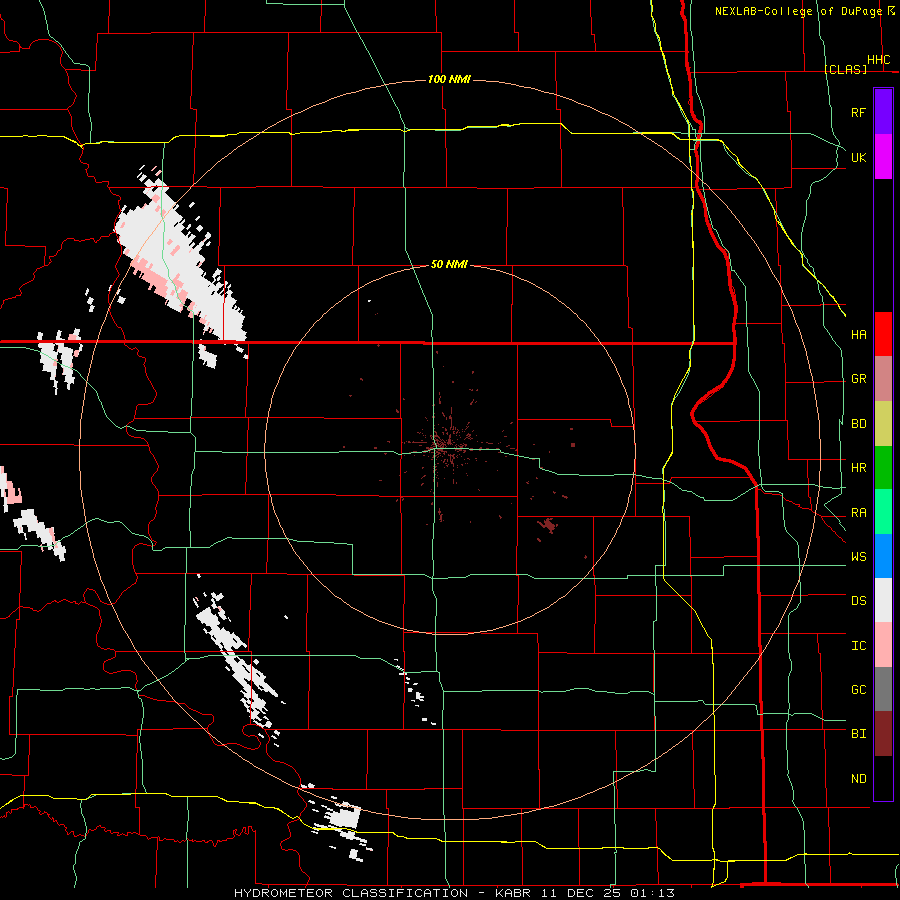
Task: Click the dark red biological echo patch southeast
Action: pyautogui.click(x=548, y=525)
